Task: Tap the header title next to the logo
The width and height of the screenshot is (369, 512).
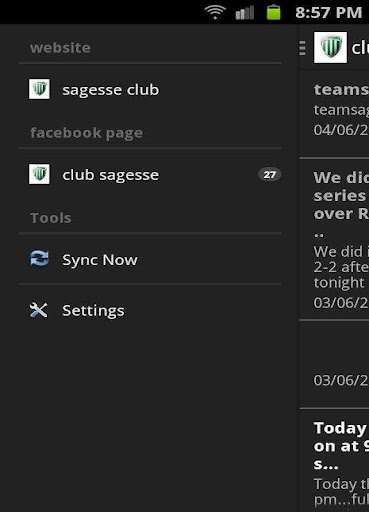Action: click(360, 48)
